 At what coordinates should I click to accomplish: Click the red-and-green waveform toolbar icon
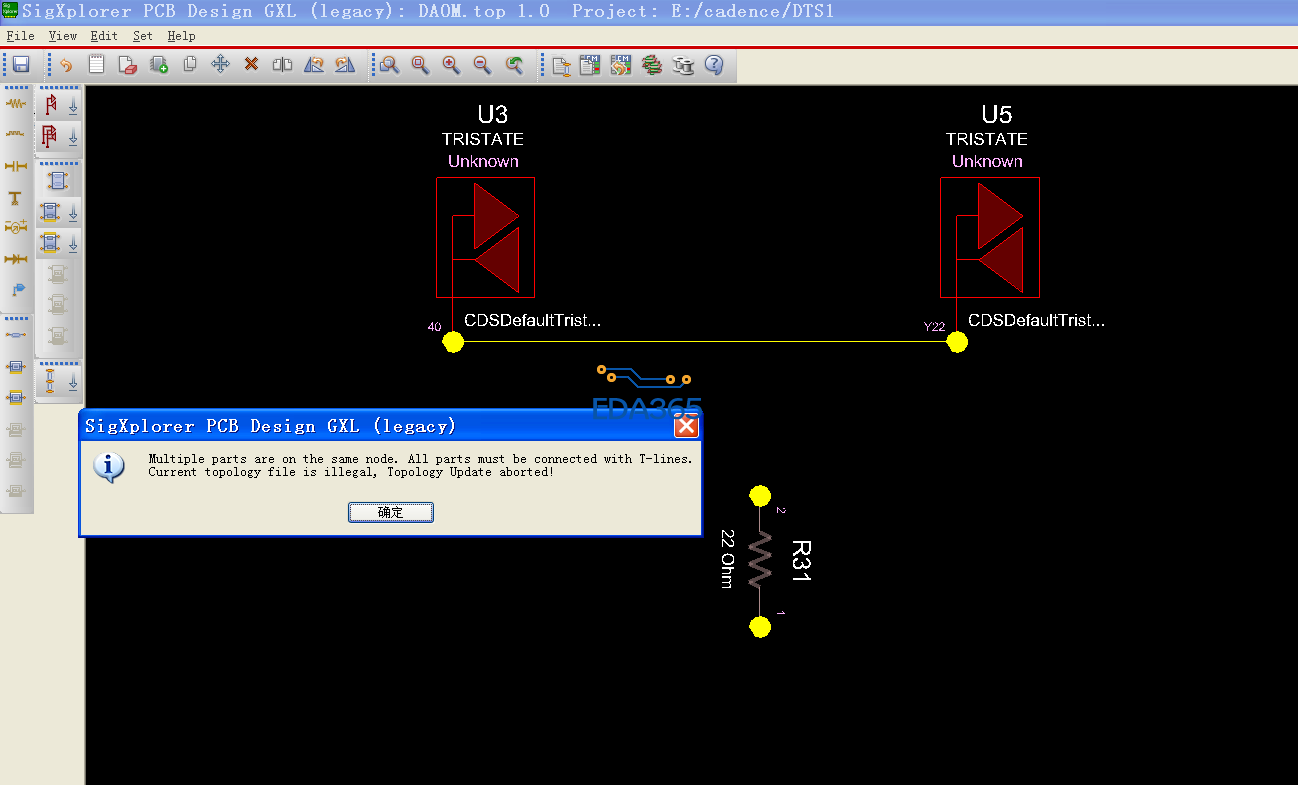tap(652, 65)
